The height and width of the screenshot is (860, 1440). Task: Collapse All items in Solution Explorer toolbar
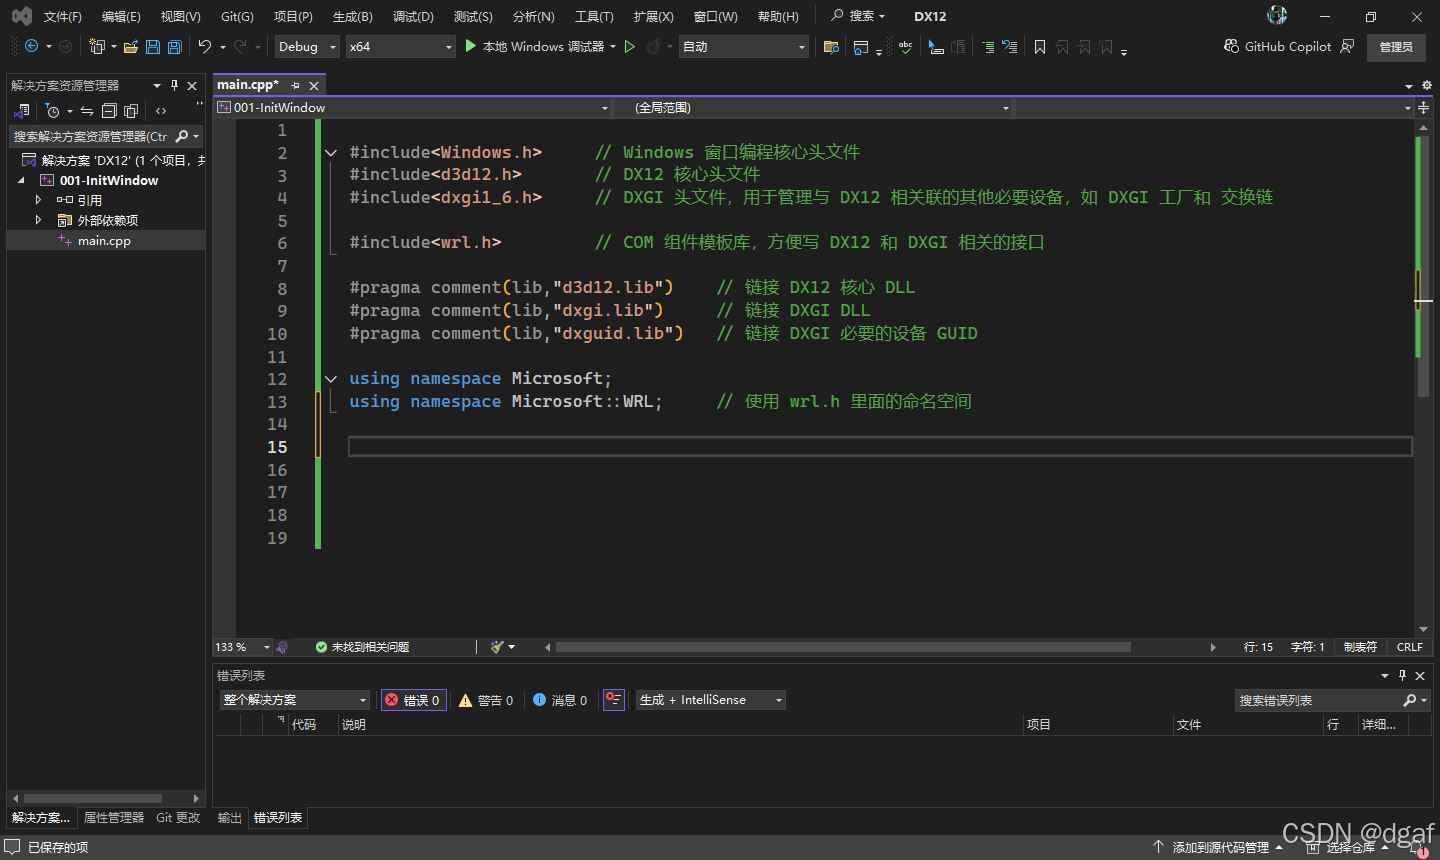109,111
